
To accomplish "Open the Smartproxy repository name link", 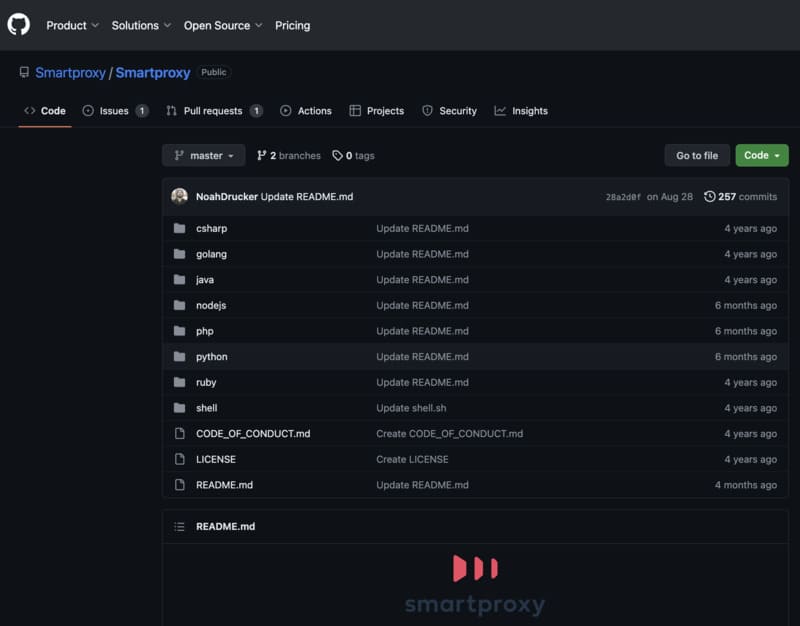I will pos(153,72).
